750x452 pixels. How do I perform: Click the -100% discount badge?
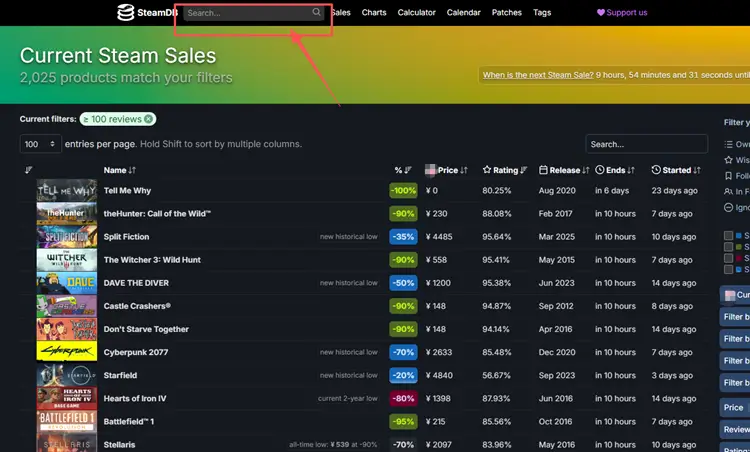[403, 190]
